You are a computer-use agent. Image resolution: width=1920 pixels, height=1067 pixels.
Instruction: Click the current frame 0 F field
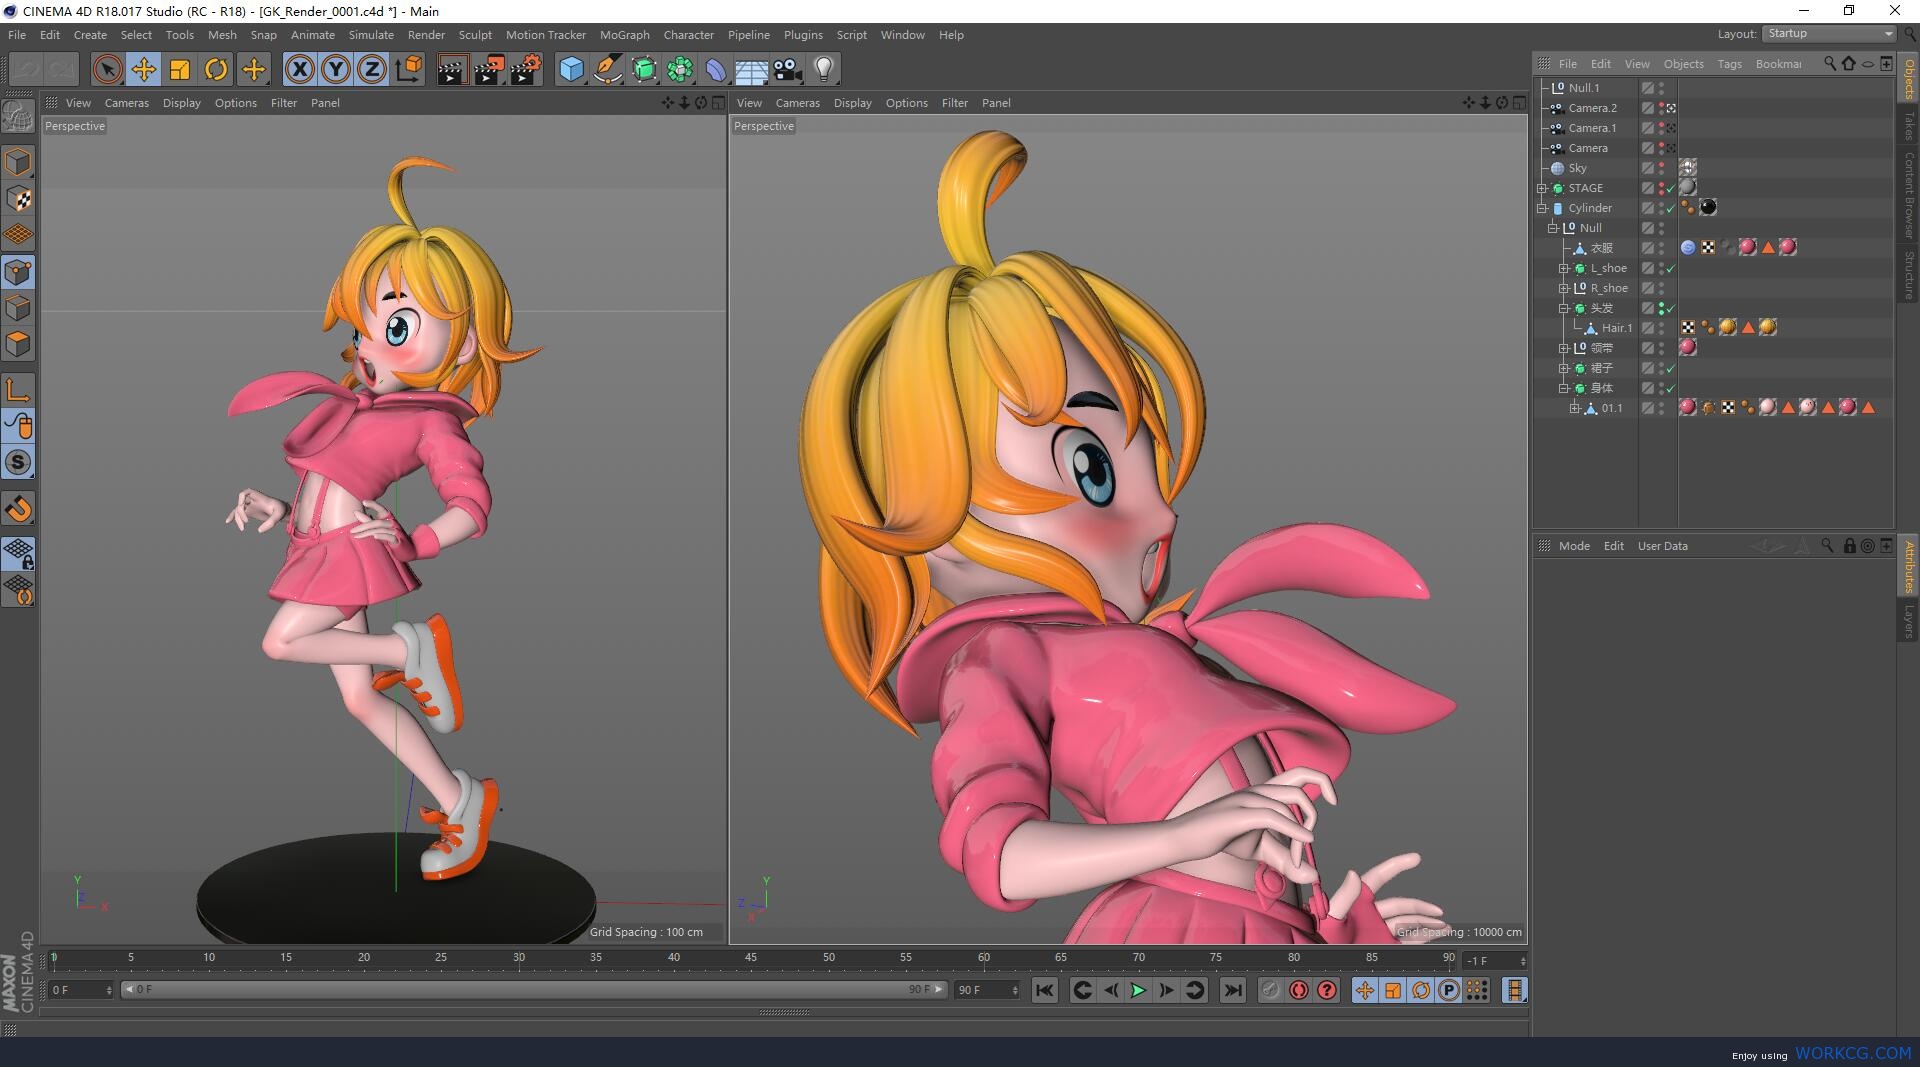(x=81, y=990)
